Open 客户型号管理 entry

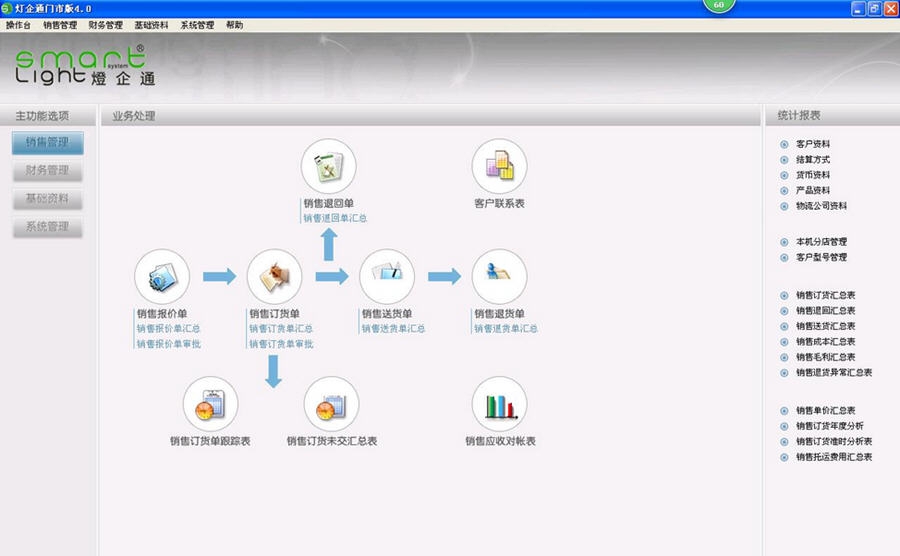tap(821, 258)
